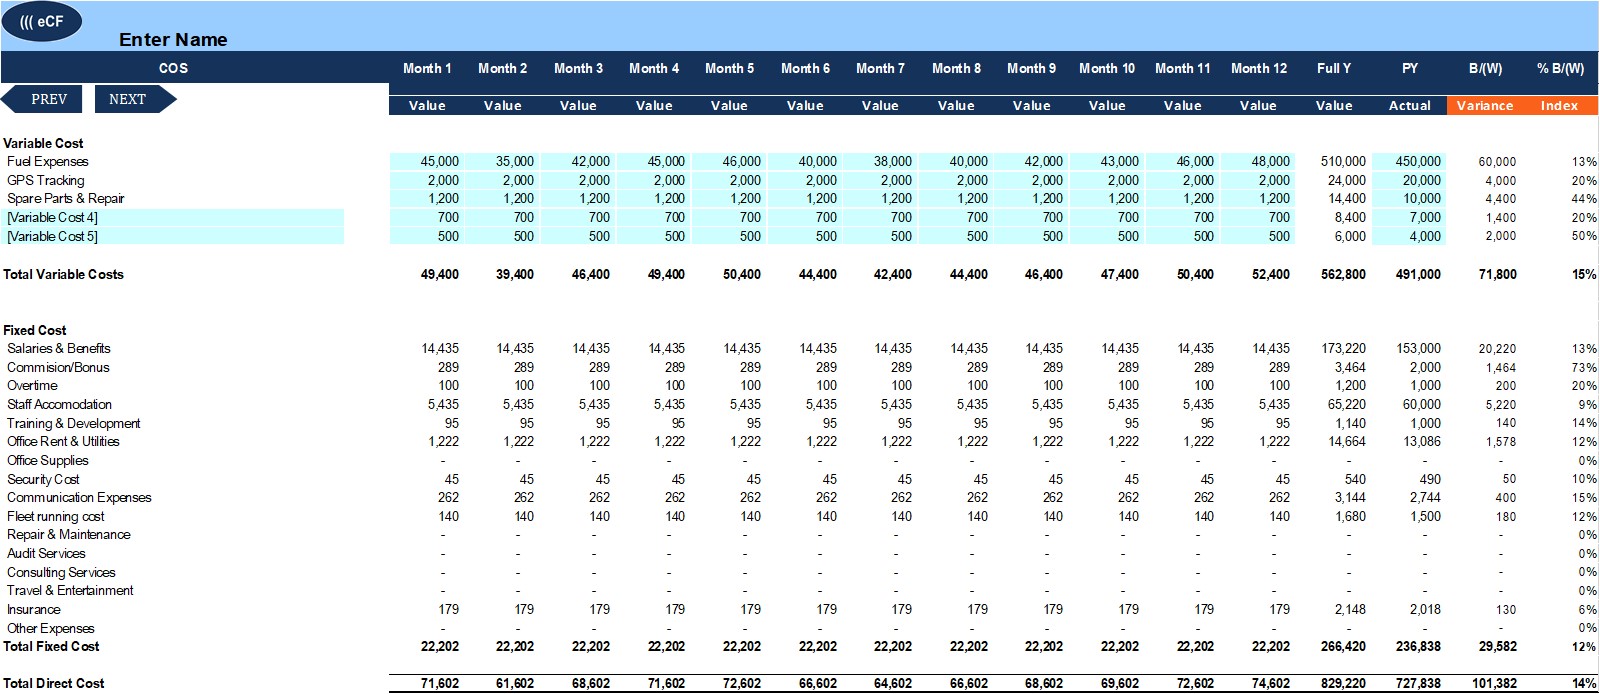Select the Office Supplies row label

(x=47, y=460)
